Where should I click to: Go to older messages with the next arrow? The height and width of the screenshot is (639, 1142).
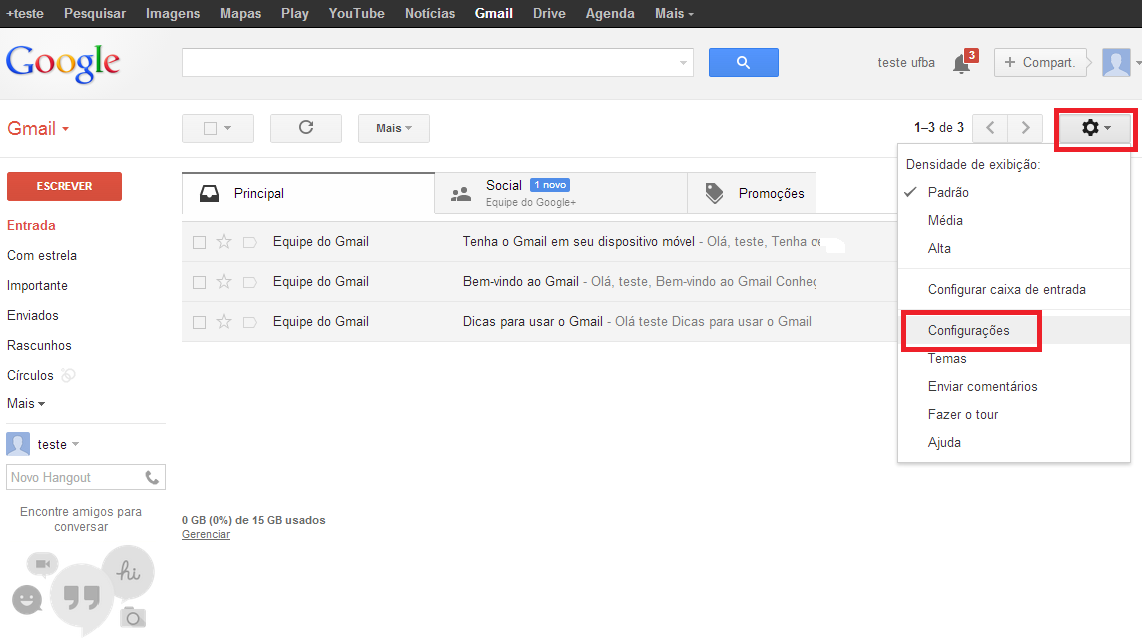pos(1025,128)
